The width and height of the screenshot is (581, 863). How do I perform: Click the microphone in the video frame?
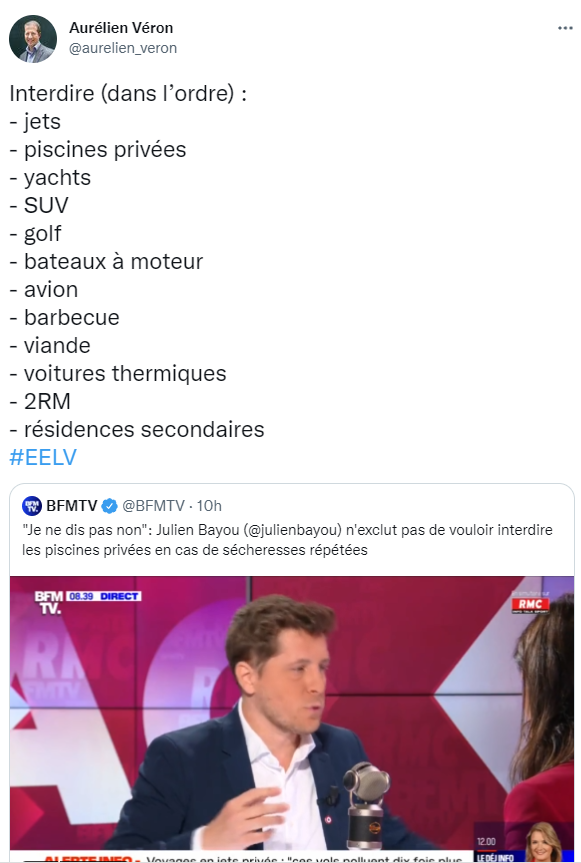366,804
